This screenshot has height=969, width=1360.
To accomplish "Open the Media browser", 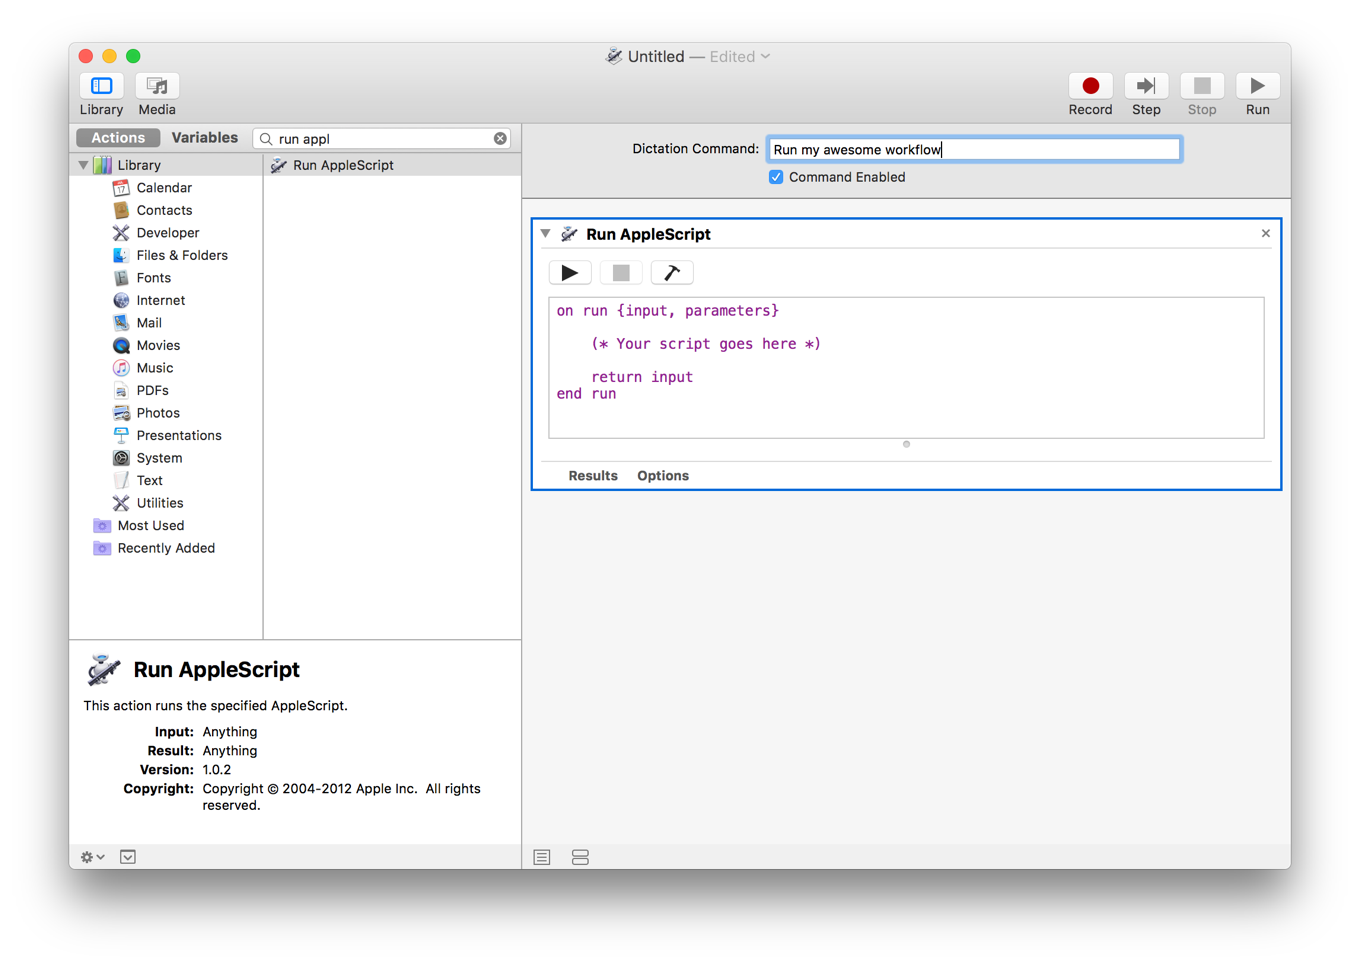I will pos(157,86).
